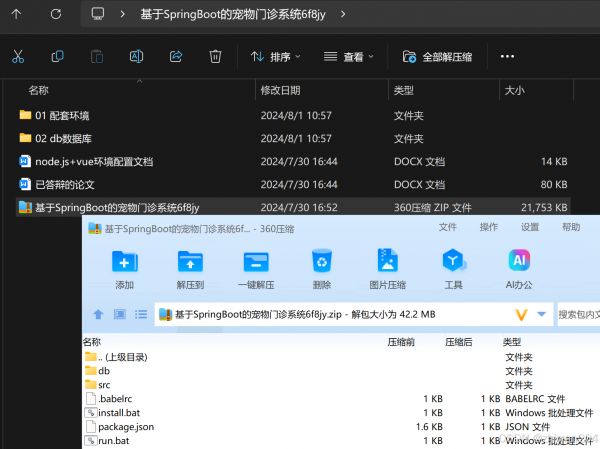The image size is (600, 449).
Task: Go up one level with blue arrow in 360压缩
Action: pos(98,315)
